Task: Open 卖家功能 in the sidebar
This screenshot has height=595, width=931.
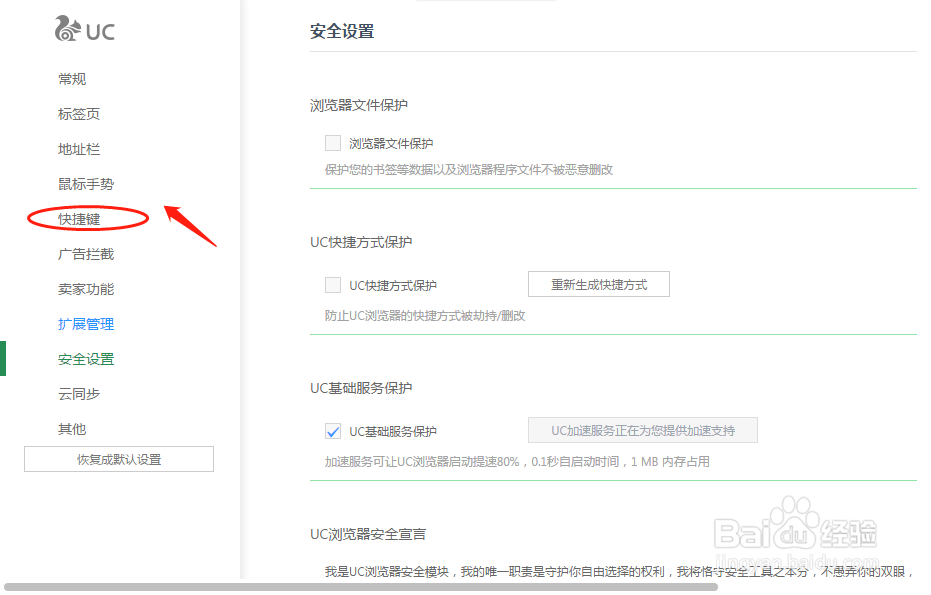Action: pos(86,289)
